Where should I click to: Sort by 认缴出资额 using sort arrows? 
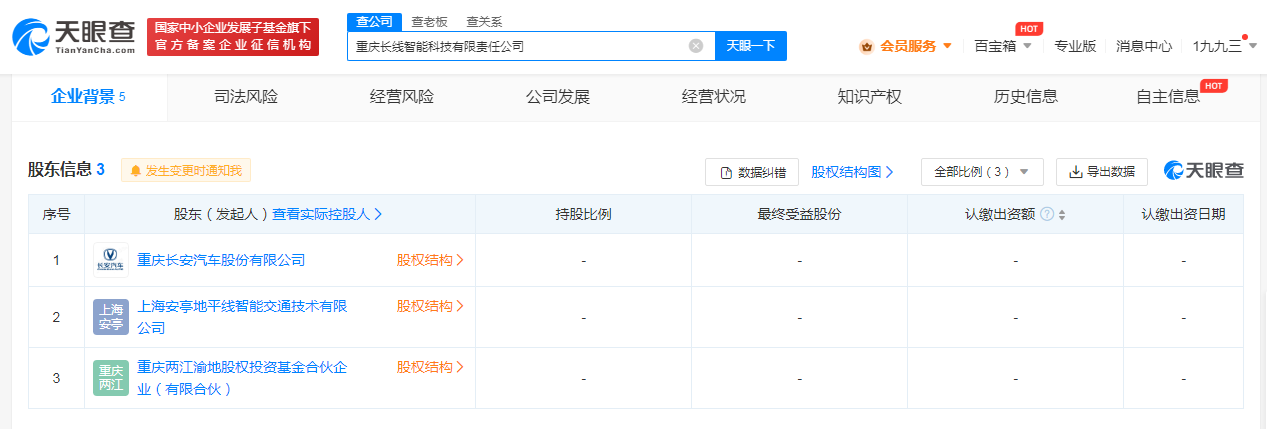tap(1062, 214)
